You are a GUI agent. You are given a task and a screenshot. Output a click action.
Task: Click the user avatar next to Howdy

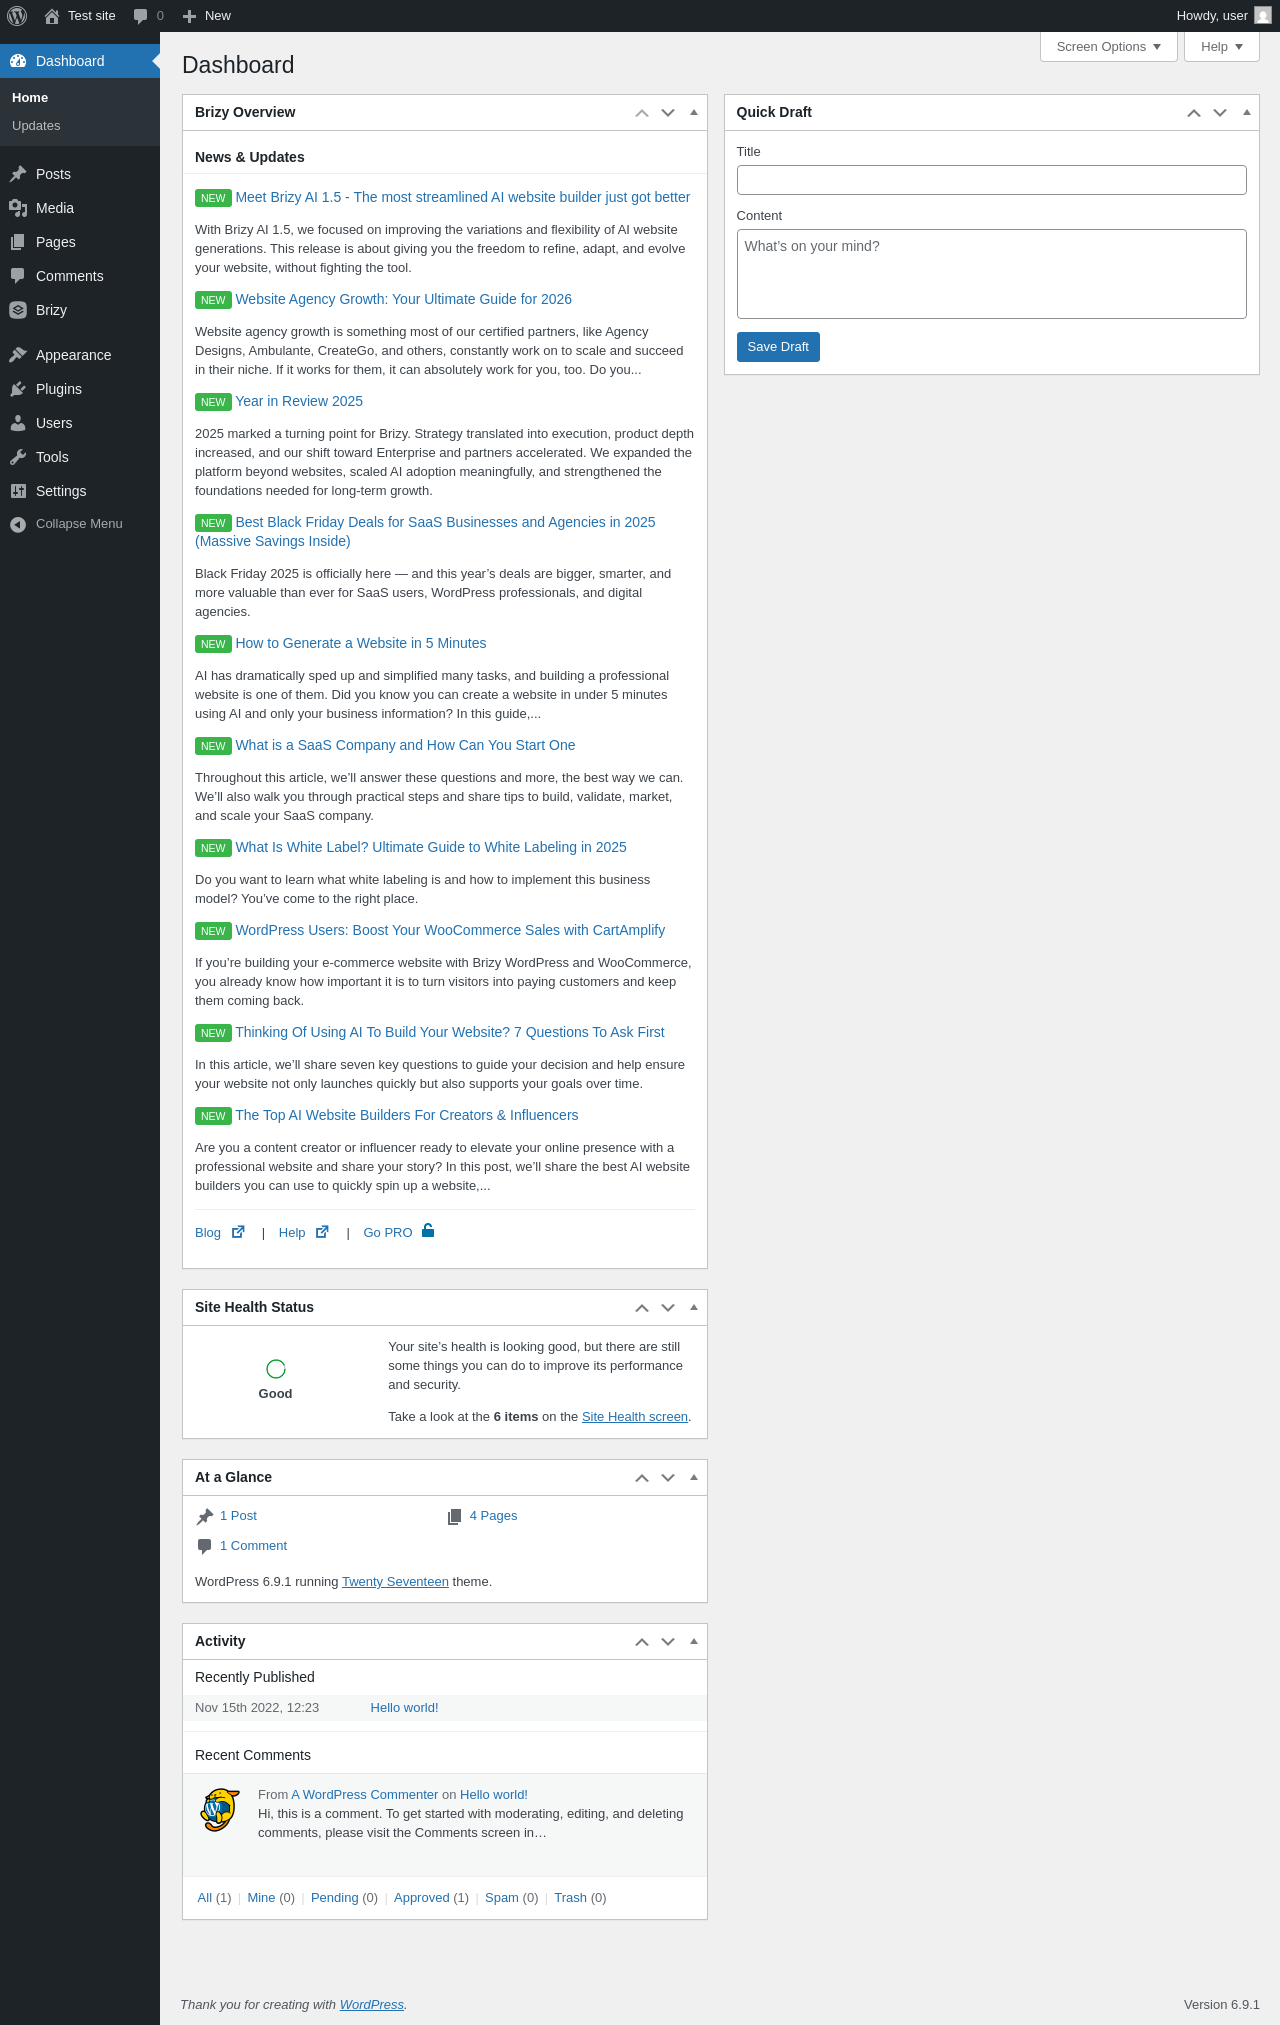[1263, 16]
